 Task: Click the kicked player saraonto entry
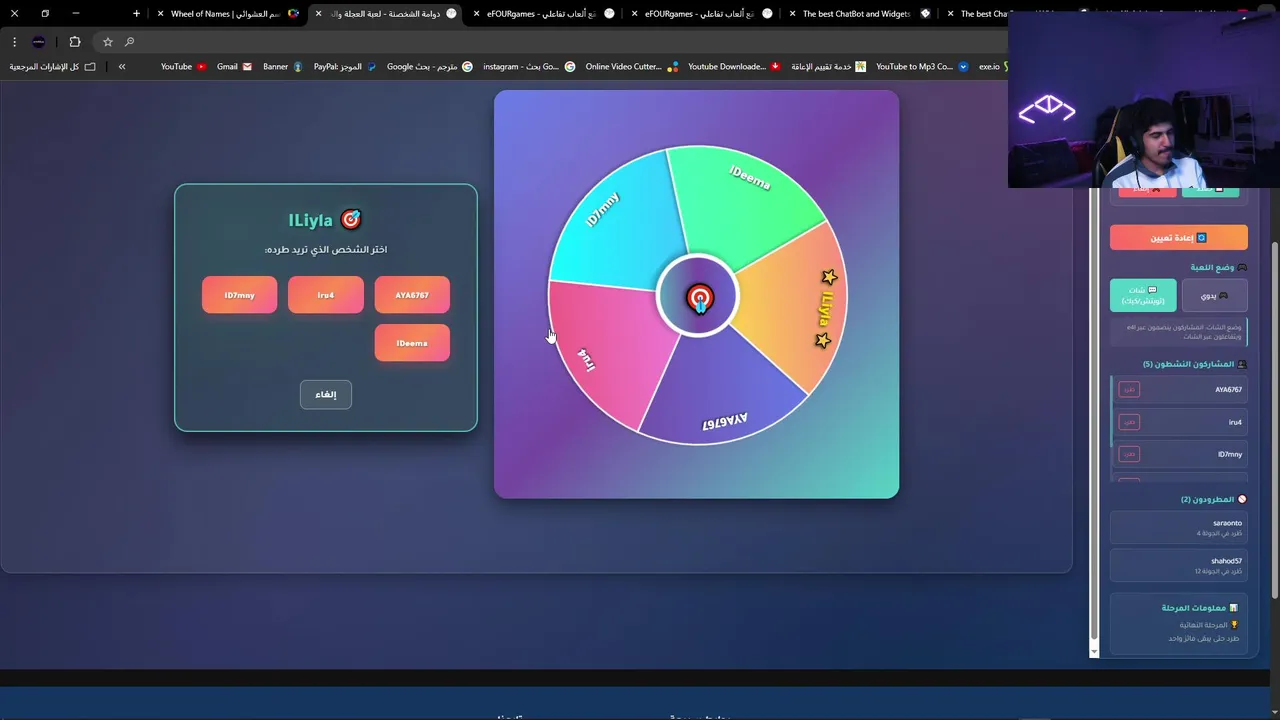[1179, 527]
